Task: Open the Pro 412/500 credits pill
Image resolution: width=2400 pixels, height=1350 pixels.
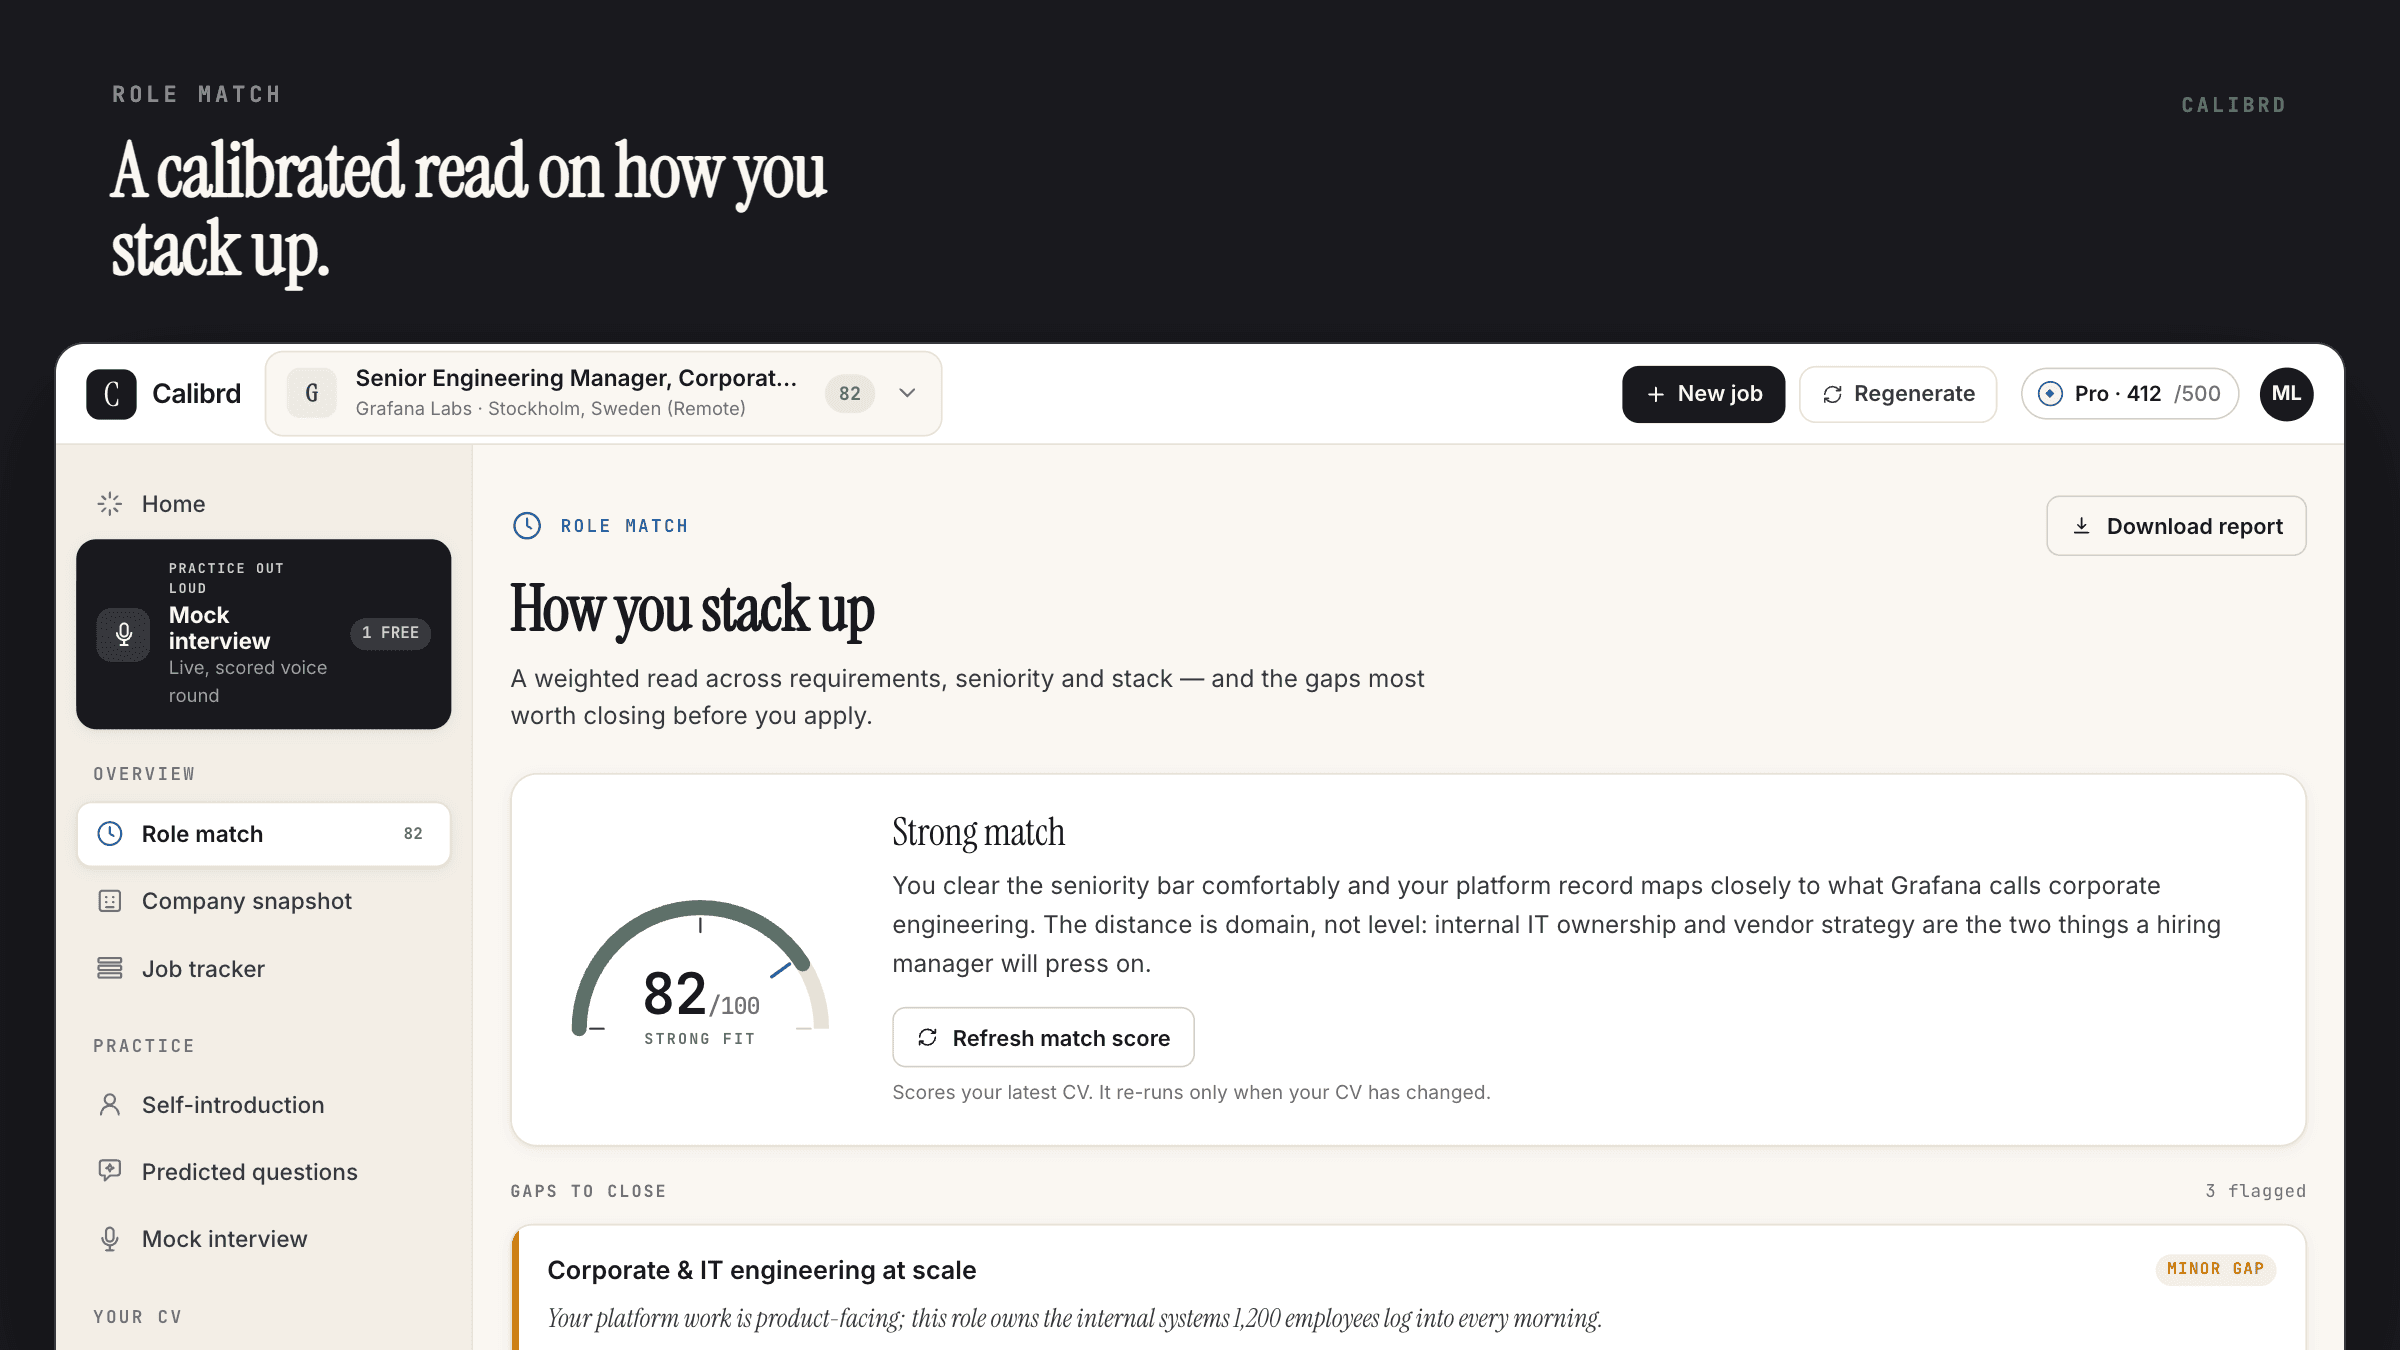Action: point(2130,394)
